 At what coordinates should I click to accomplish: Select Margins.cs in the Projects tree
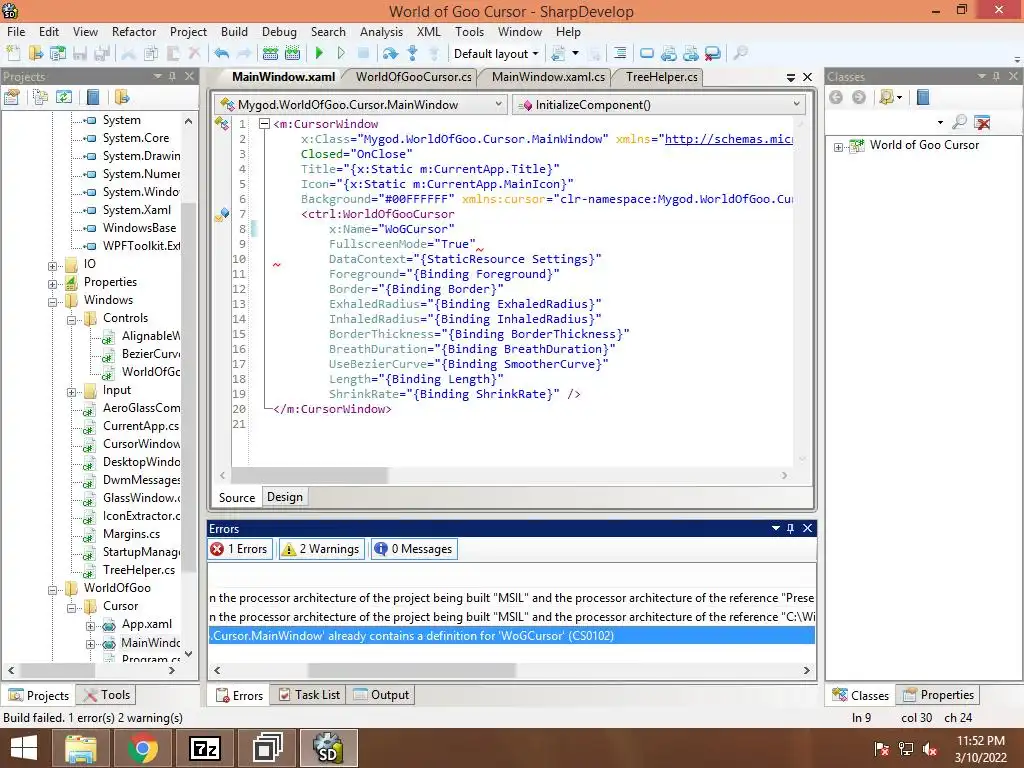point(131,534)
